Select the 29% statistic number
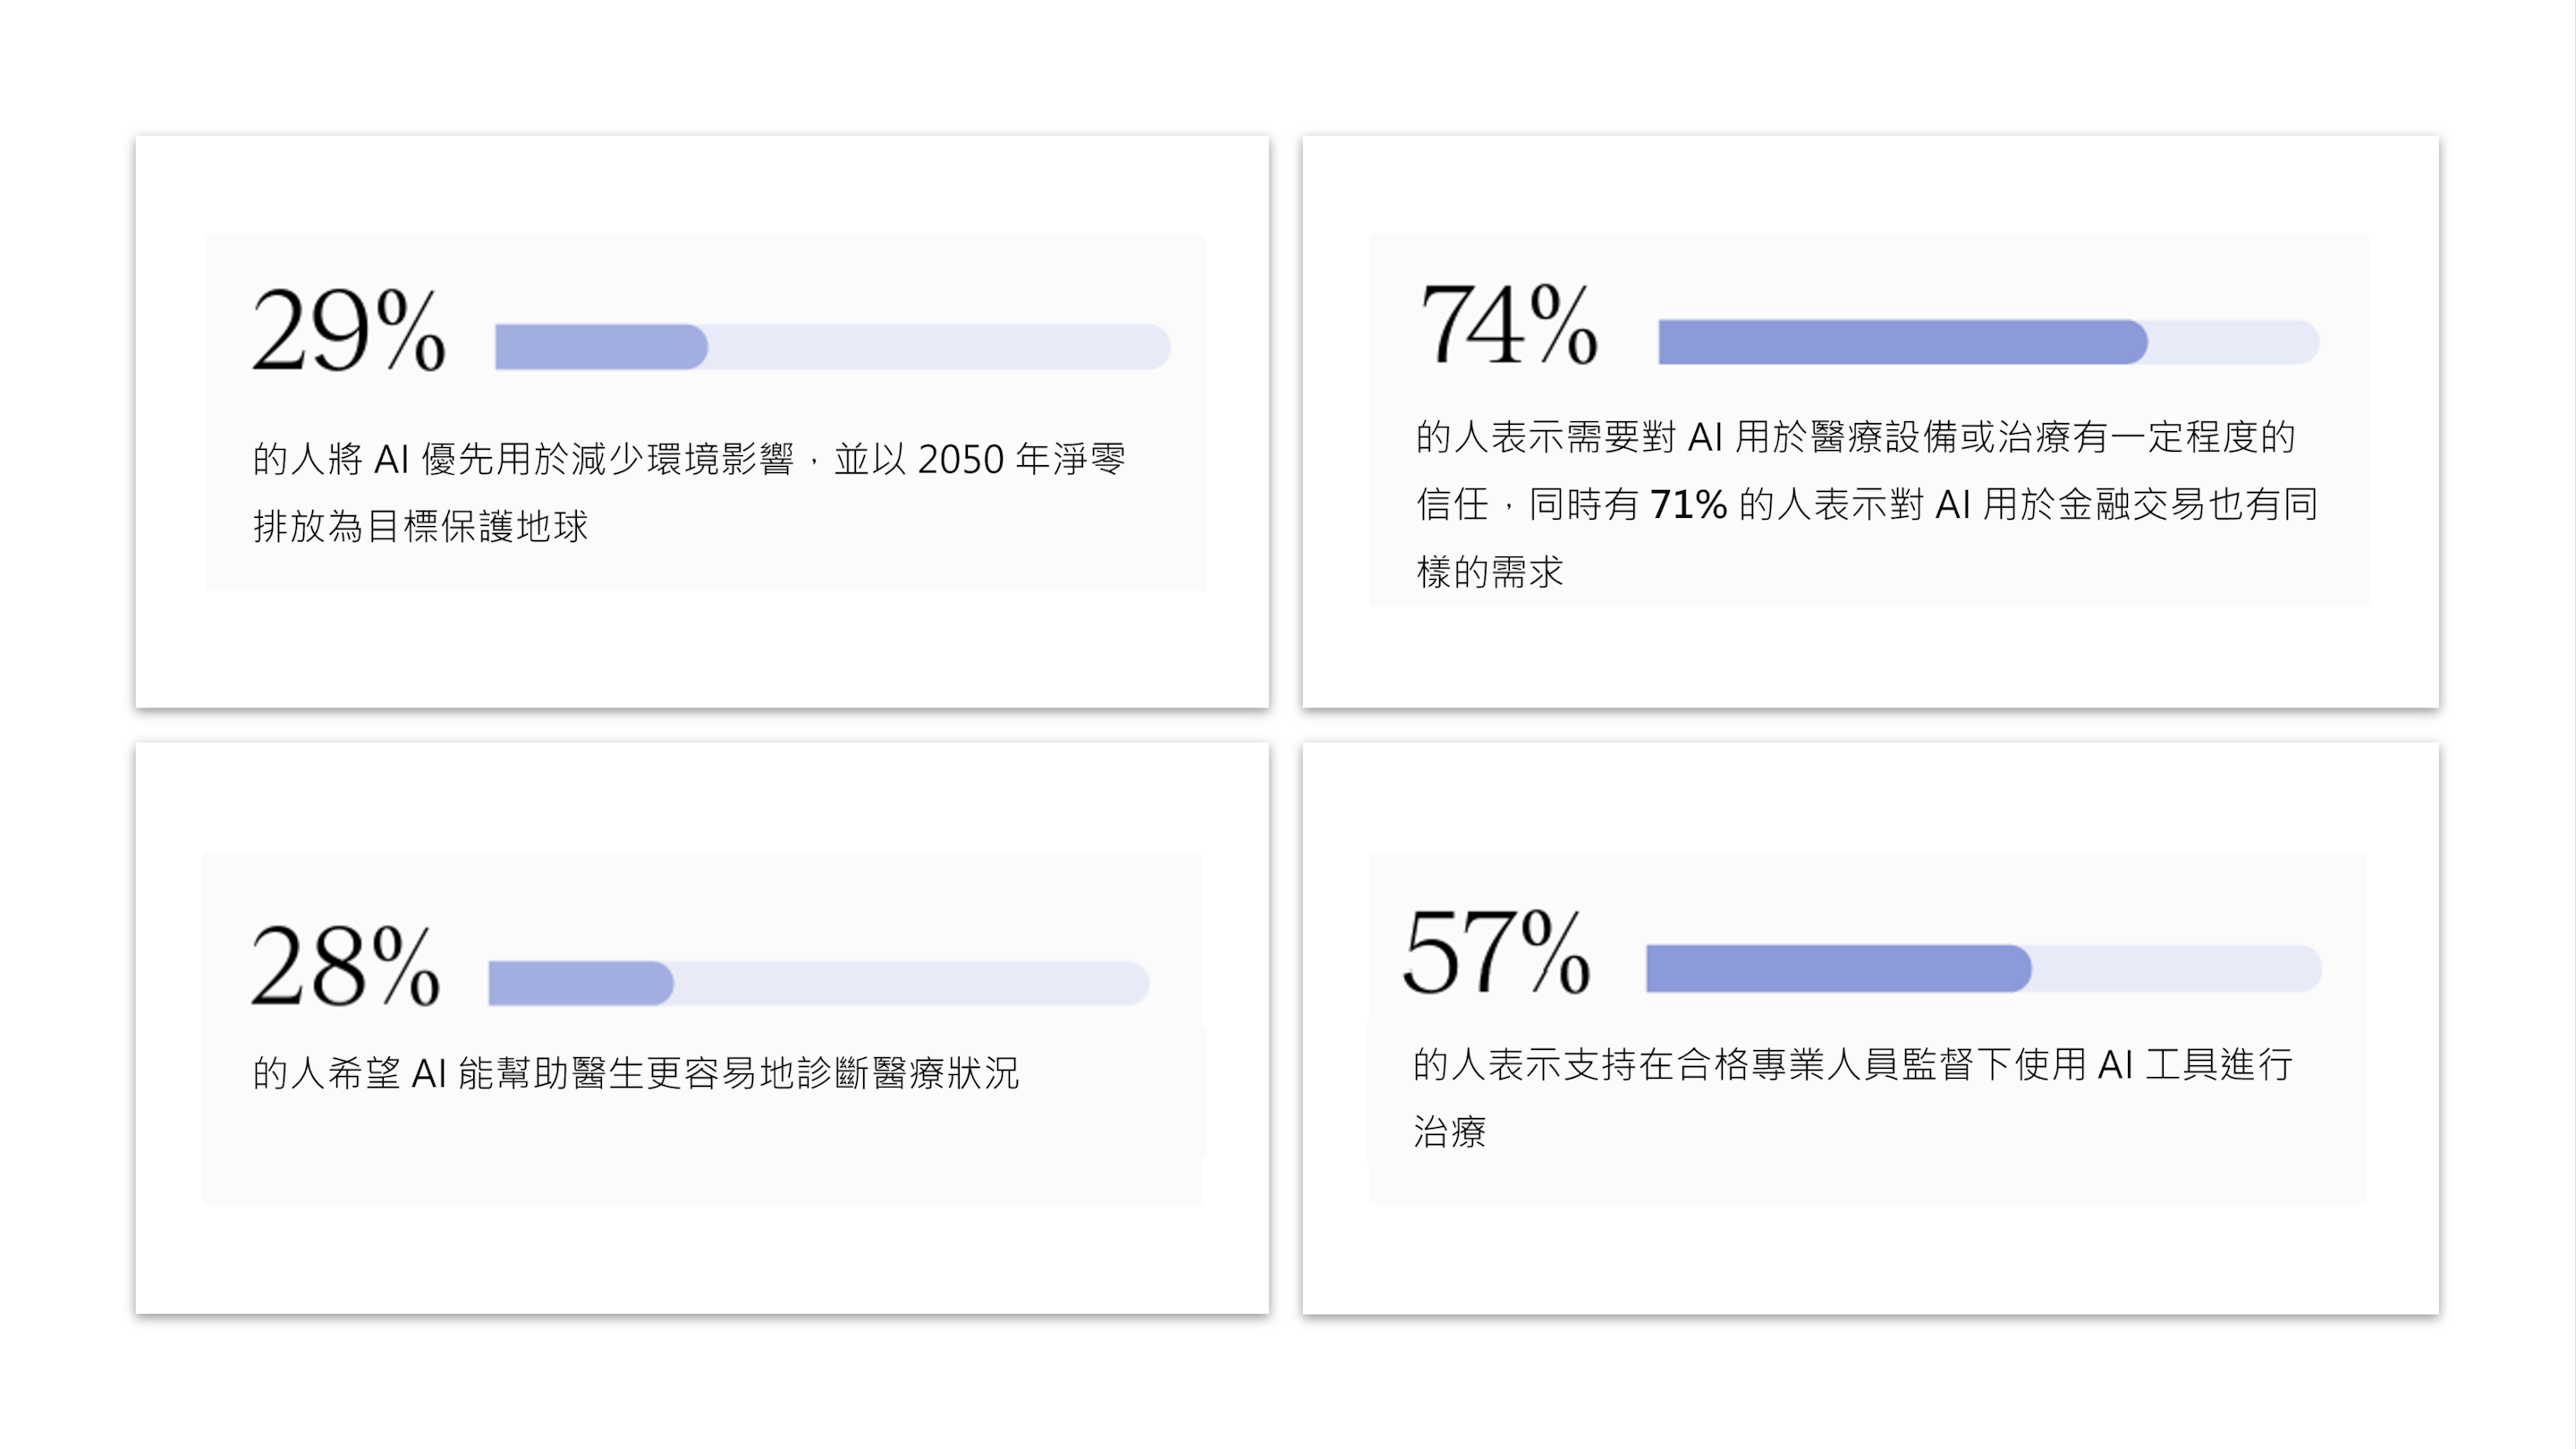Image resolution: width=2576 pixels, height=1449 pixels. click(x=348, y=330)
